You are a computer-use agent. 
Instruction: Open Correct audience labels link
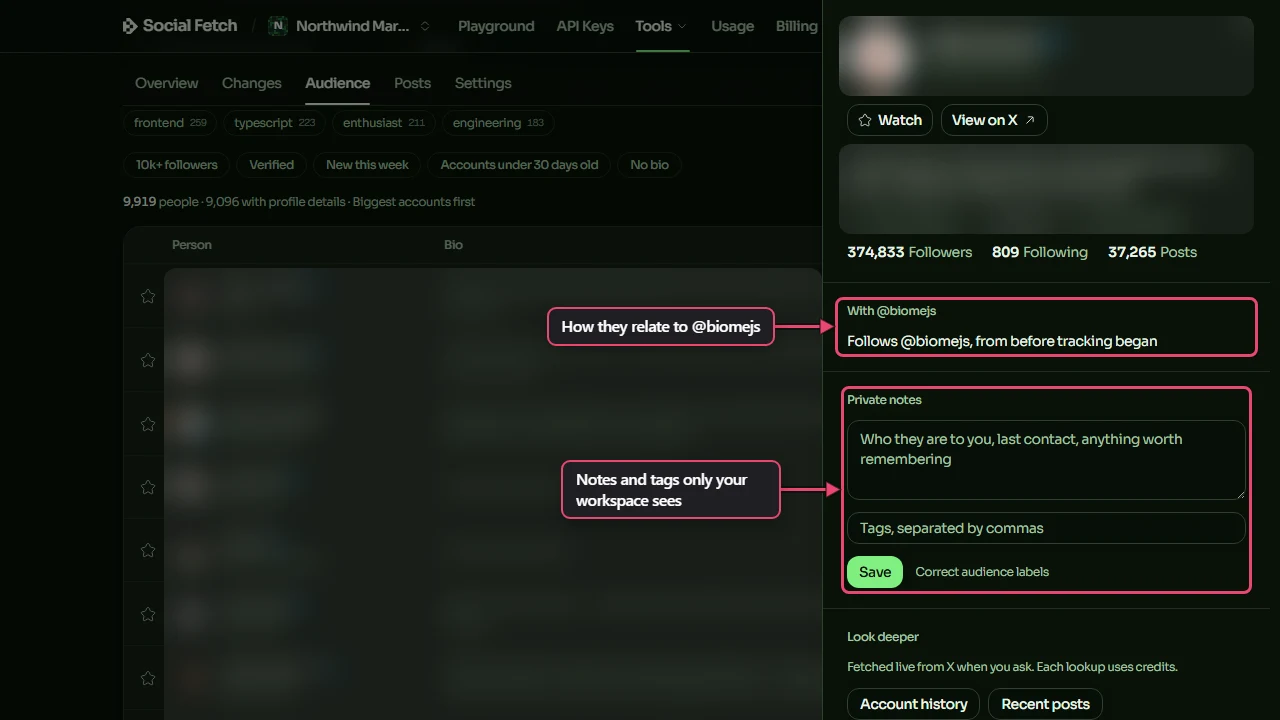pyautogui.click(x=982, y=572)
